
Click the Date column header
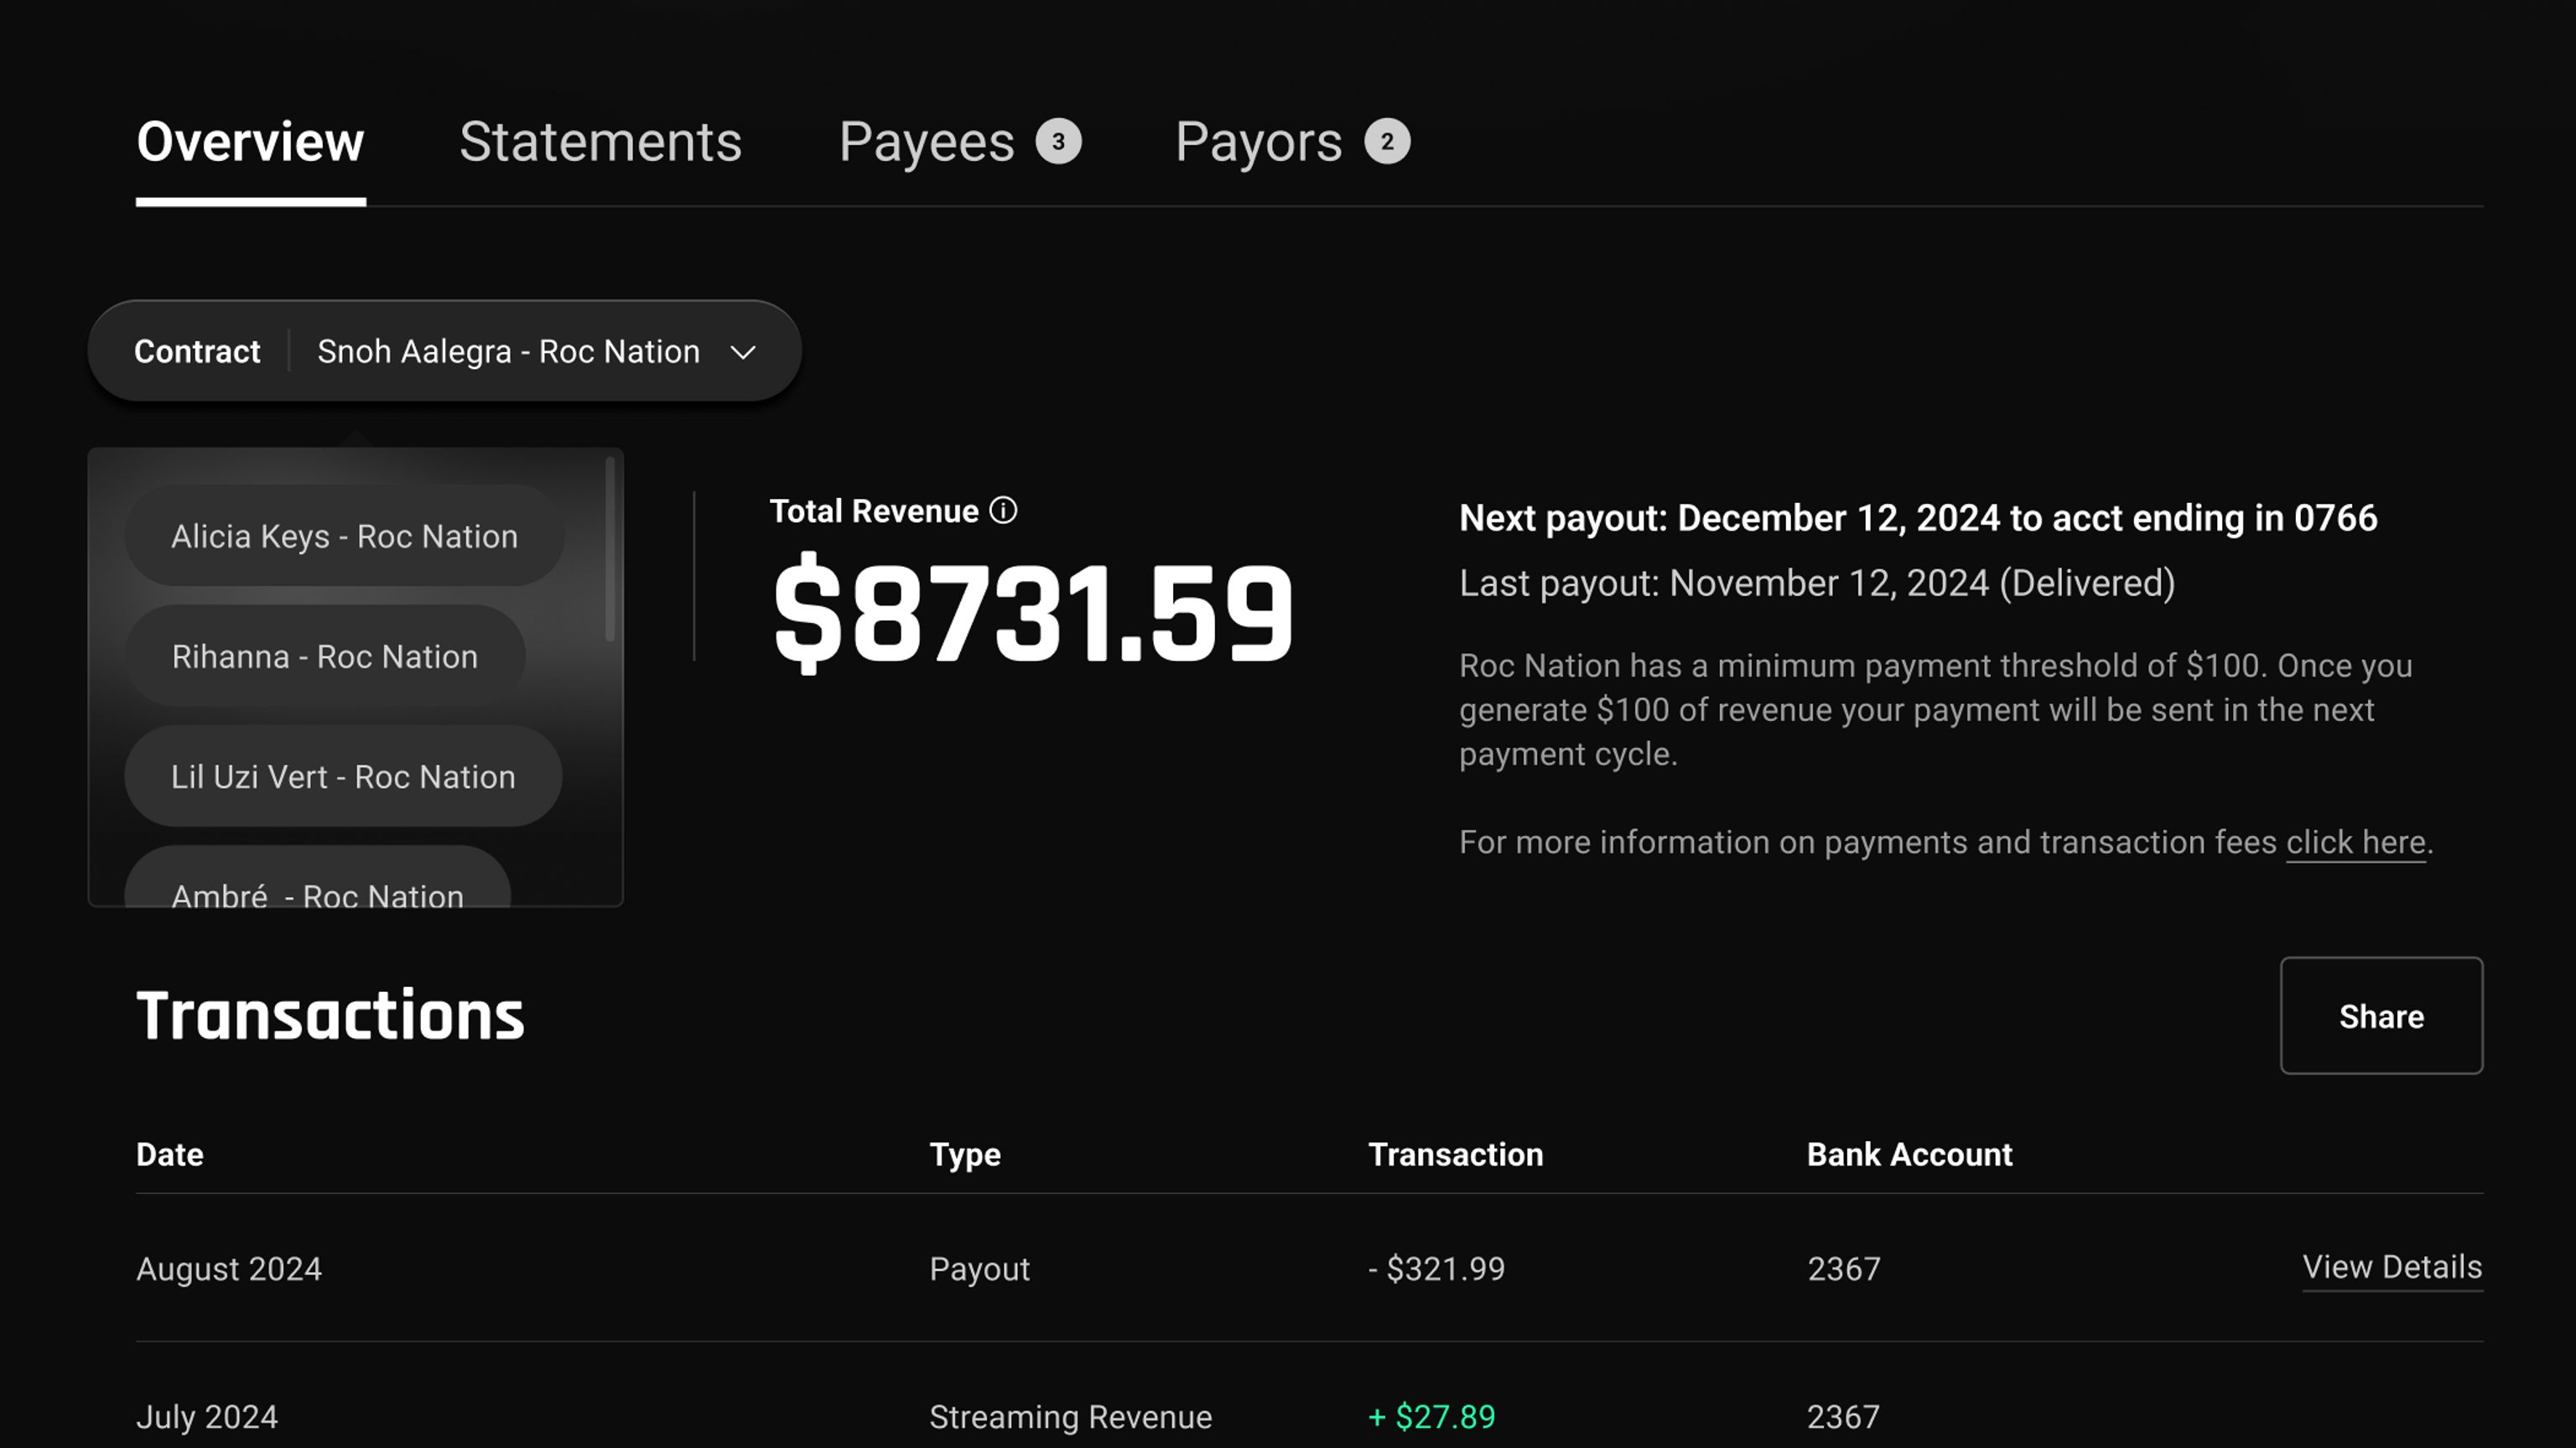click(x=170, y=1154)
